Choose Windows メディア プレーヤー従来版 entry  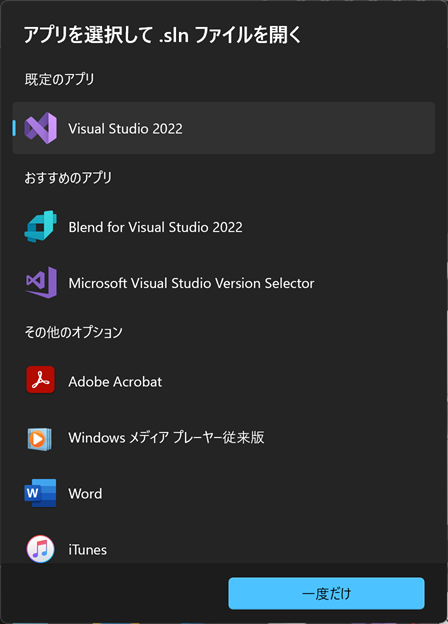(166, 437)
